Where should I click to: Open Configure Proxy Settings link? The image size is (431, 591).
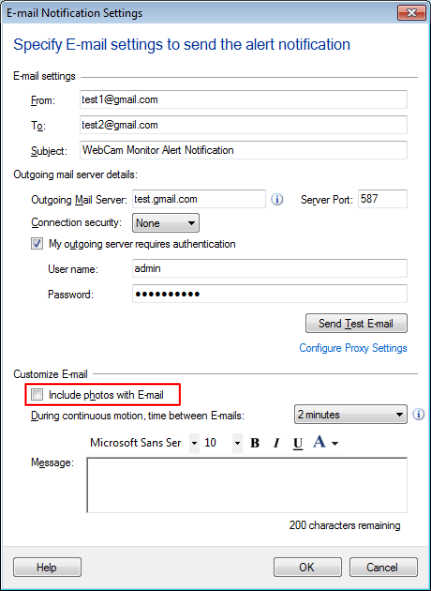tap(353, 348)
